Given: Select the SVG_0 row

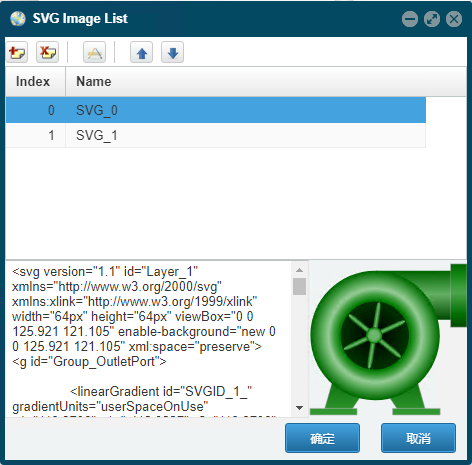Looking at the screenshot, I should 216,110.
